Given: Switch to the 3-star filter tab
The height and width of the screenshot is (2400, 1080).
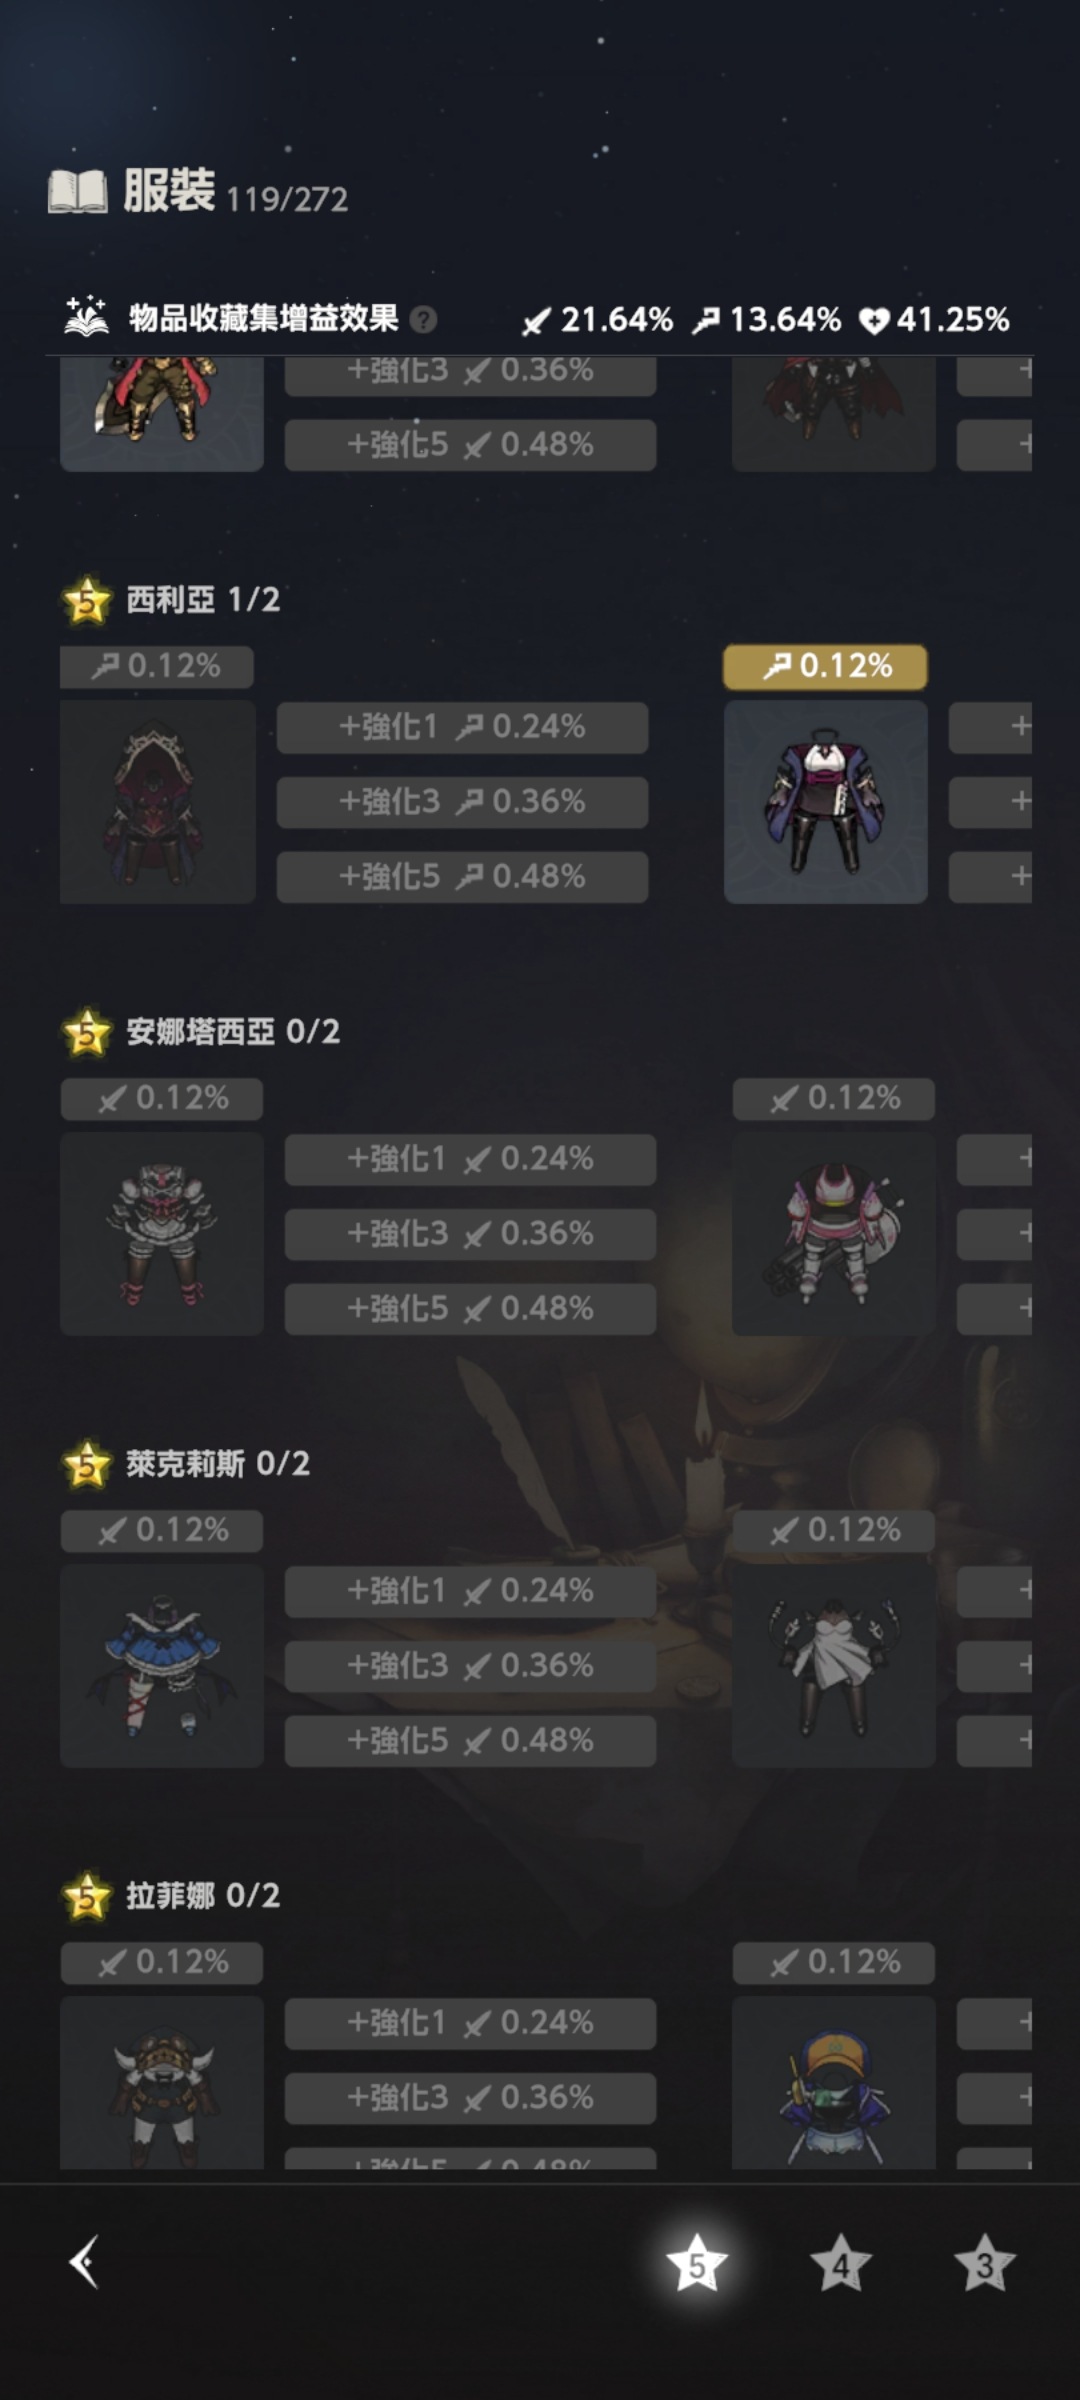Looking at the screenshot, I should click(985, 2263).
